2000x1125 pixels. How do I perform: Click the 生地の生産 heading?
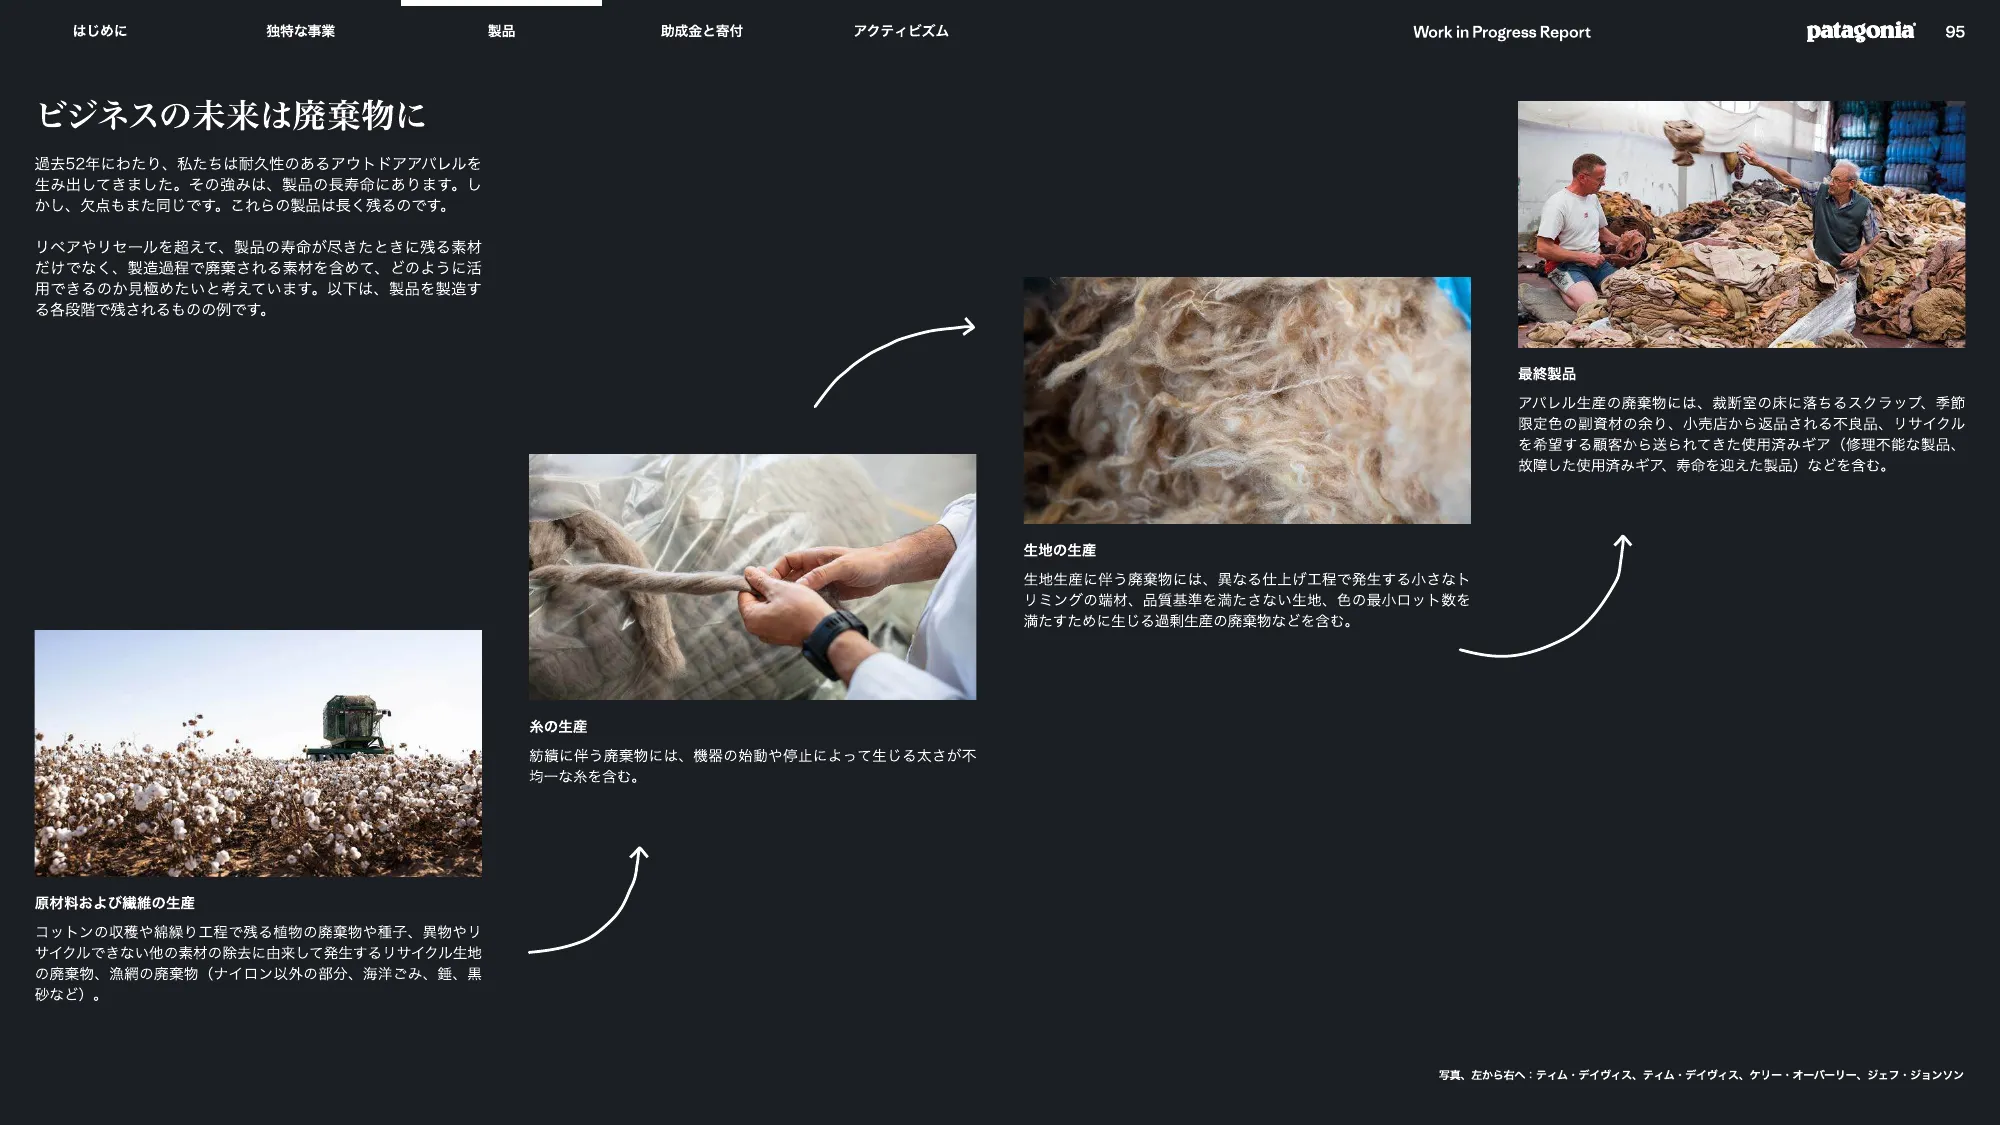click(x=1059, y=550)
